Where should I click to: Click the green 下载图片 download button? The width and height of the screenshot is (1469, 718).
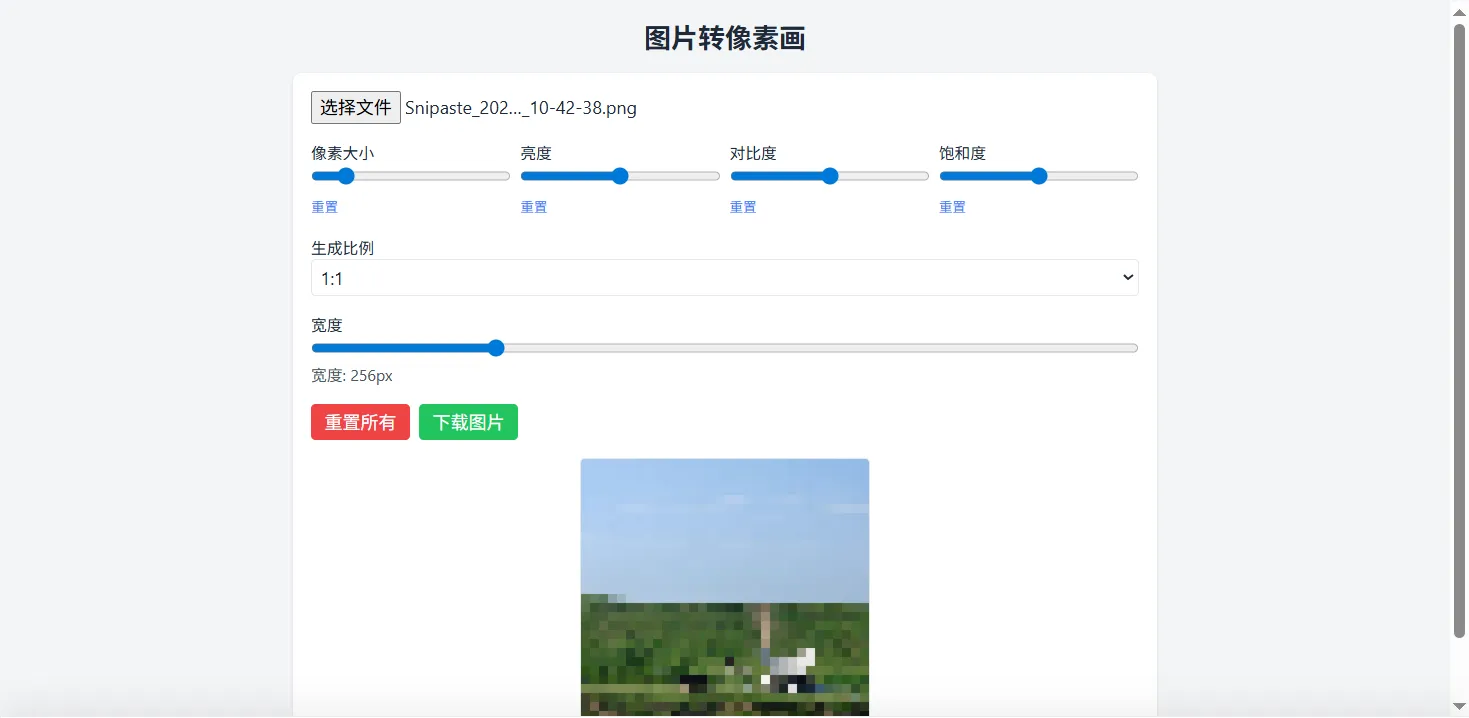(x=468, y=421)
